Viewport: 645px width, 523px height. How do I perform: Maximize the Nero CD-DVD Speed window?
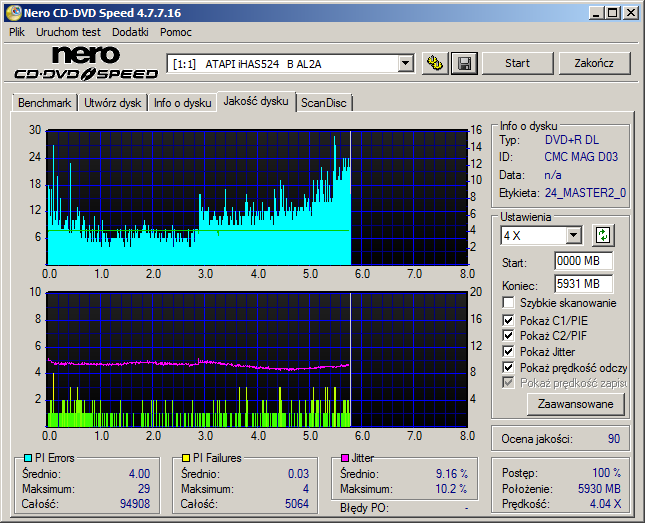[613, 13]
